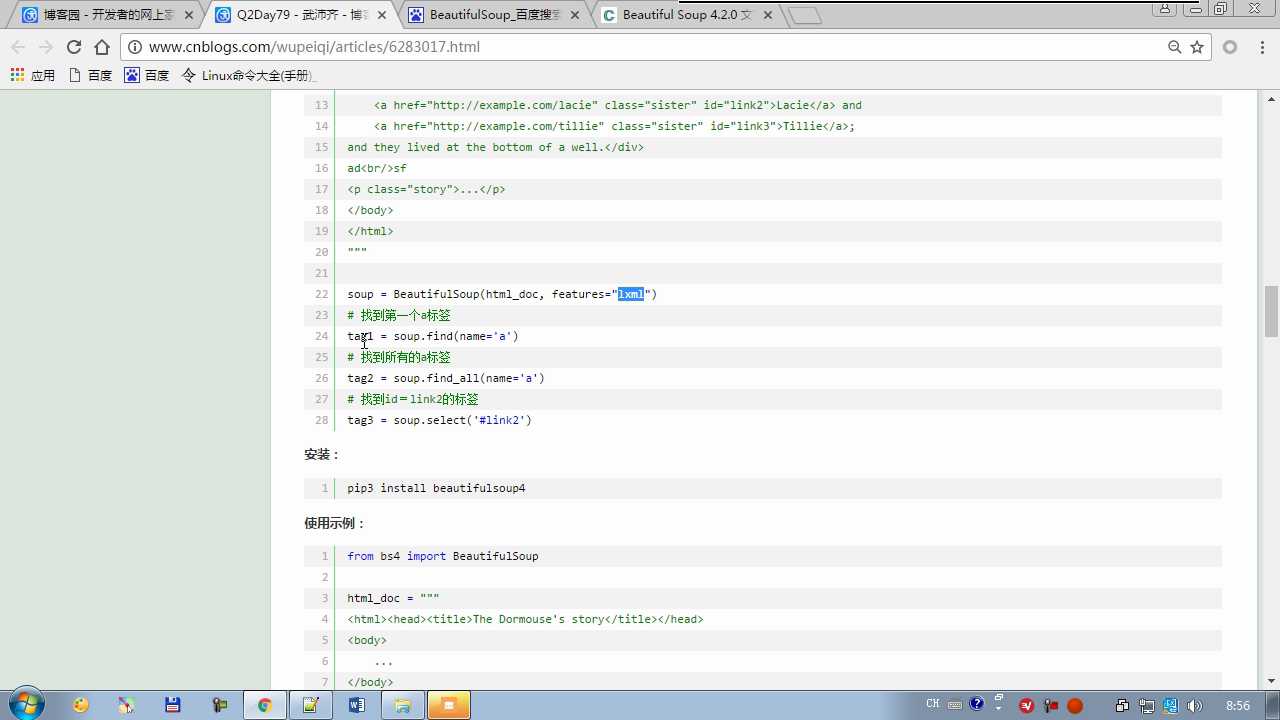
Task: Click the '使用示例：' heading
Action: point(336,523)
